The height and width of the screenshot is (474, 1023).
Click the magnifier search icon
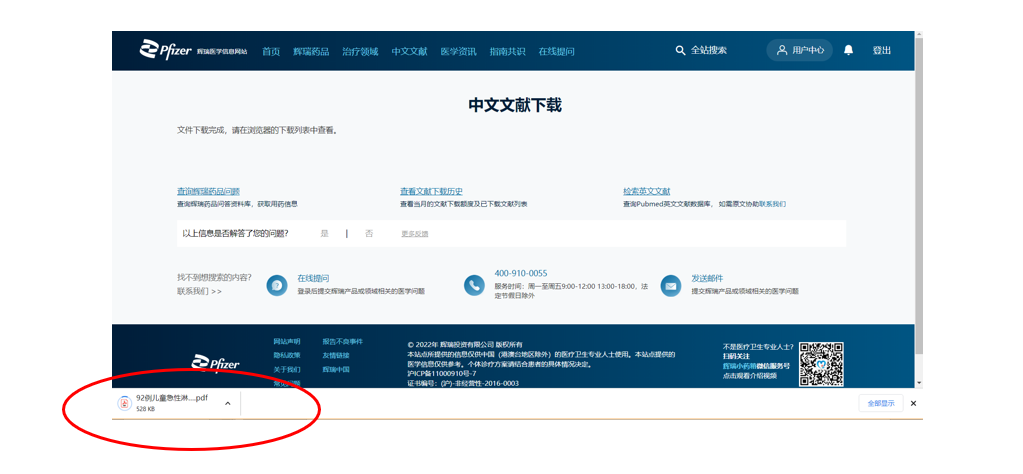point(680,50)
